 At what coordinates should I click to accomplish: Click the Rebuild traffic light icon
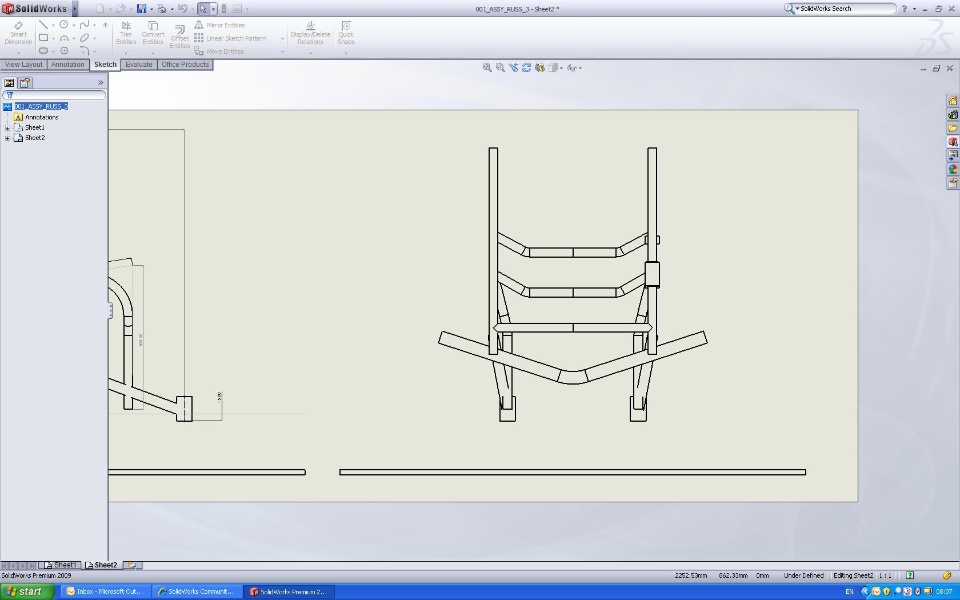tap(223, 9)
